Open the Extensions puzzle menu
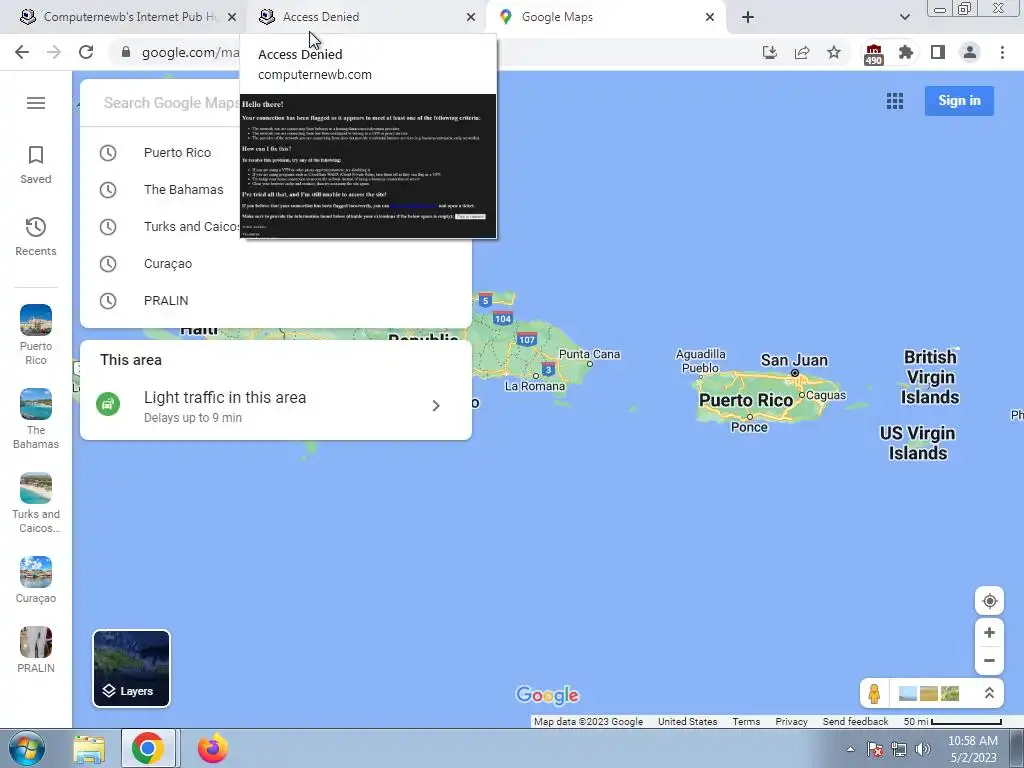Viewport: 1024px width, 768px height. (906, 52)
